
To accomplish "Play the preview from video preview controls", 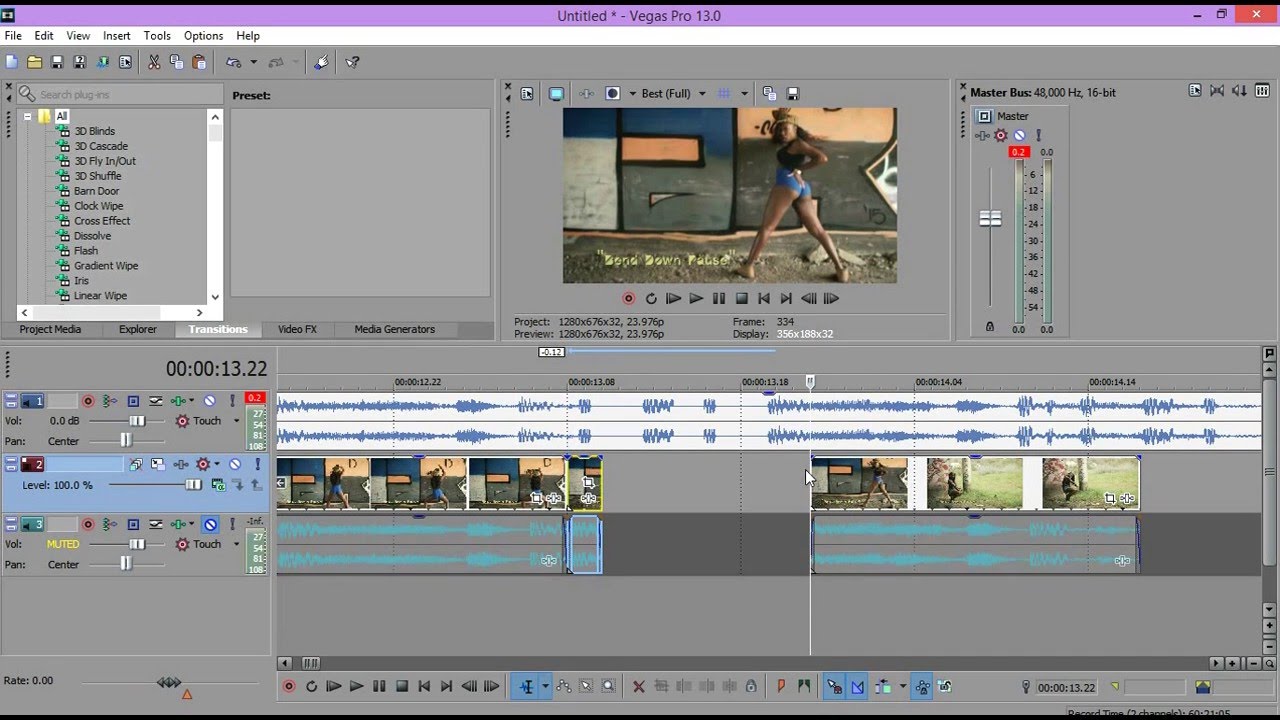I will tap(696, 298).
